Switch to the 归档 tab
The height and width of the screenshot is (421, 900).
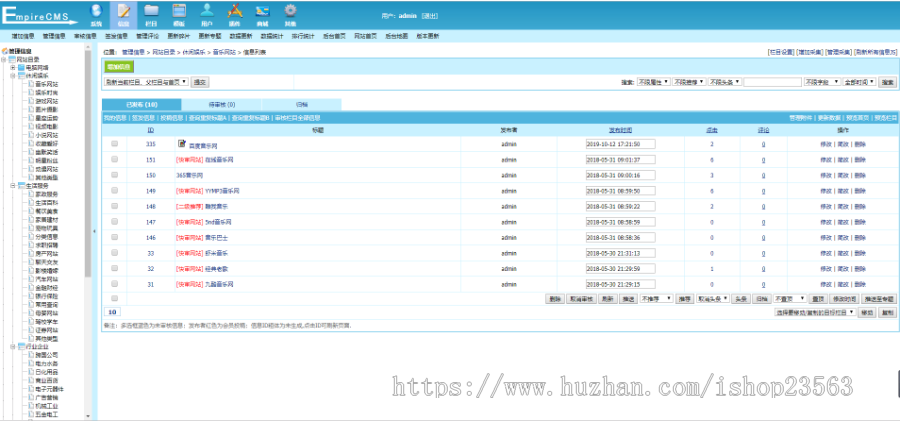click(x=301, y=105)
